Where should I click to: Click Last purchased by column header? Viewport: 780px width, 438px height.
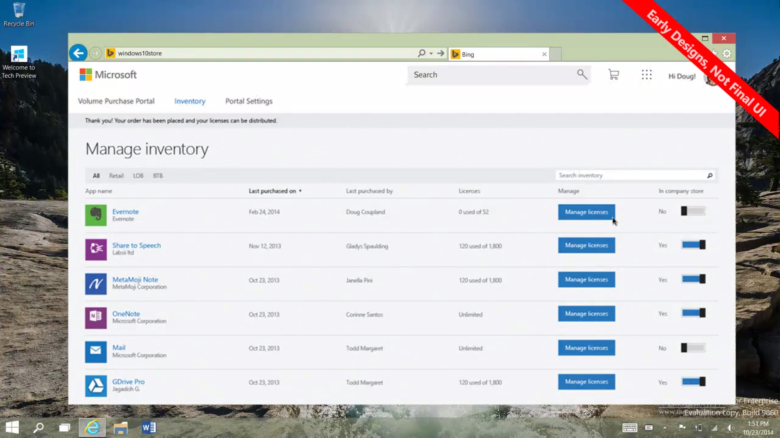(x=369, y=191)
